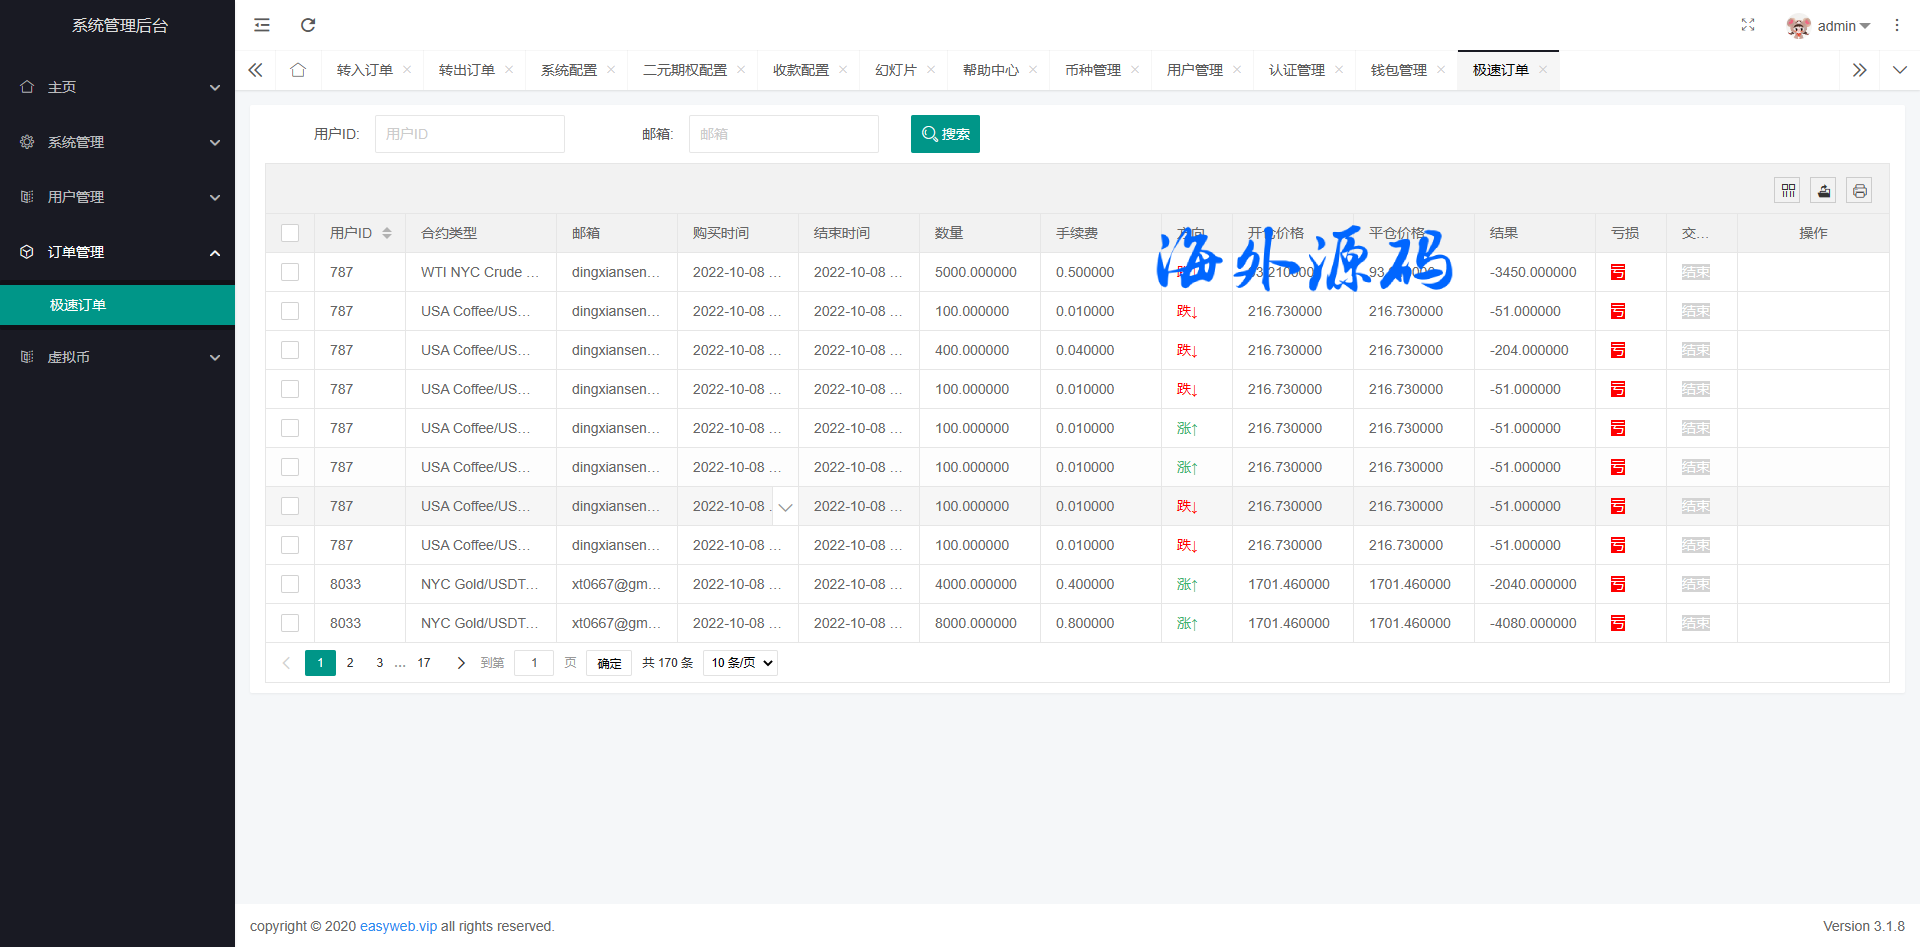1920x947 pixels.
Task: Open the 极速订单 sidebar menu item
Action: coord(78,305)
